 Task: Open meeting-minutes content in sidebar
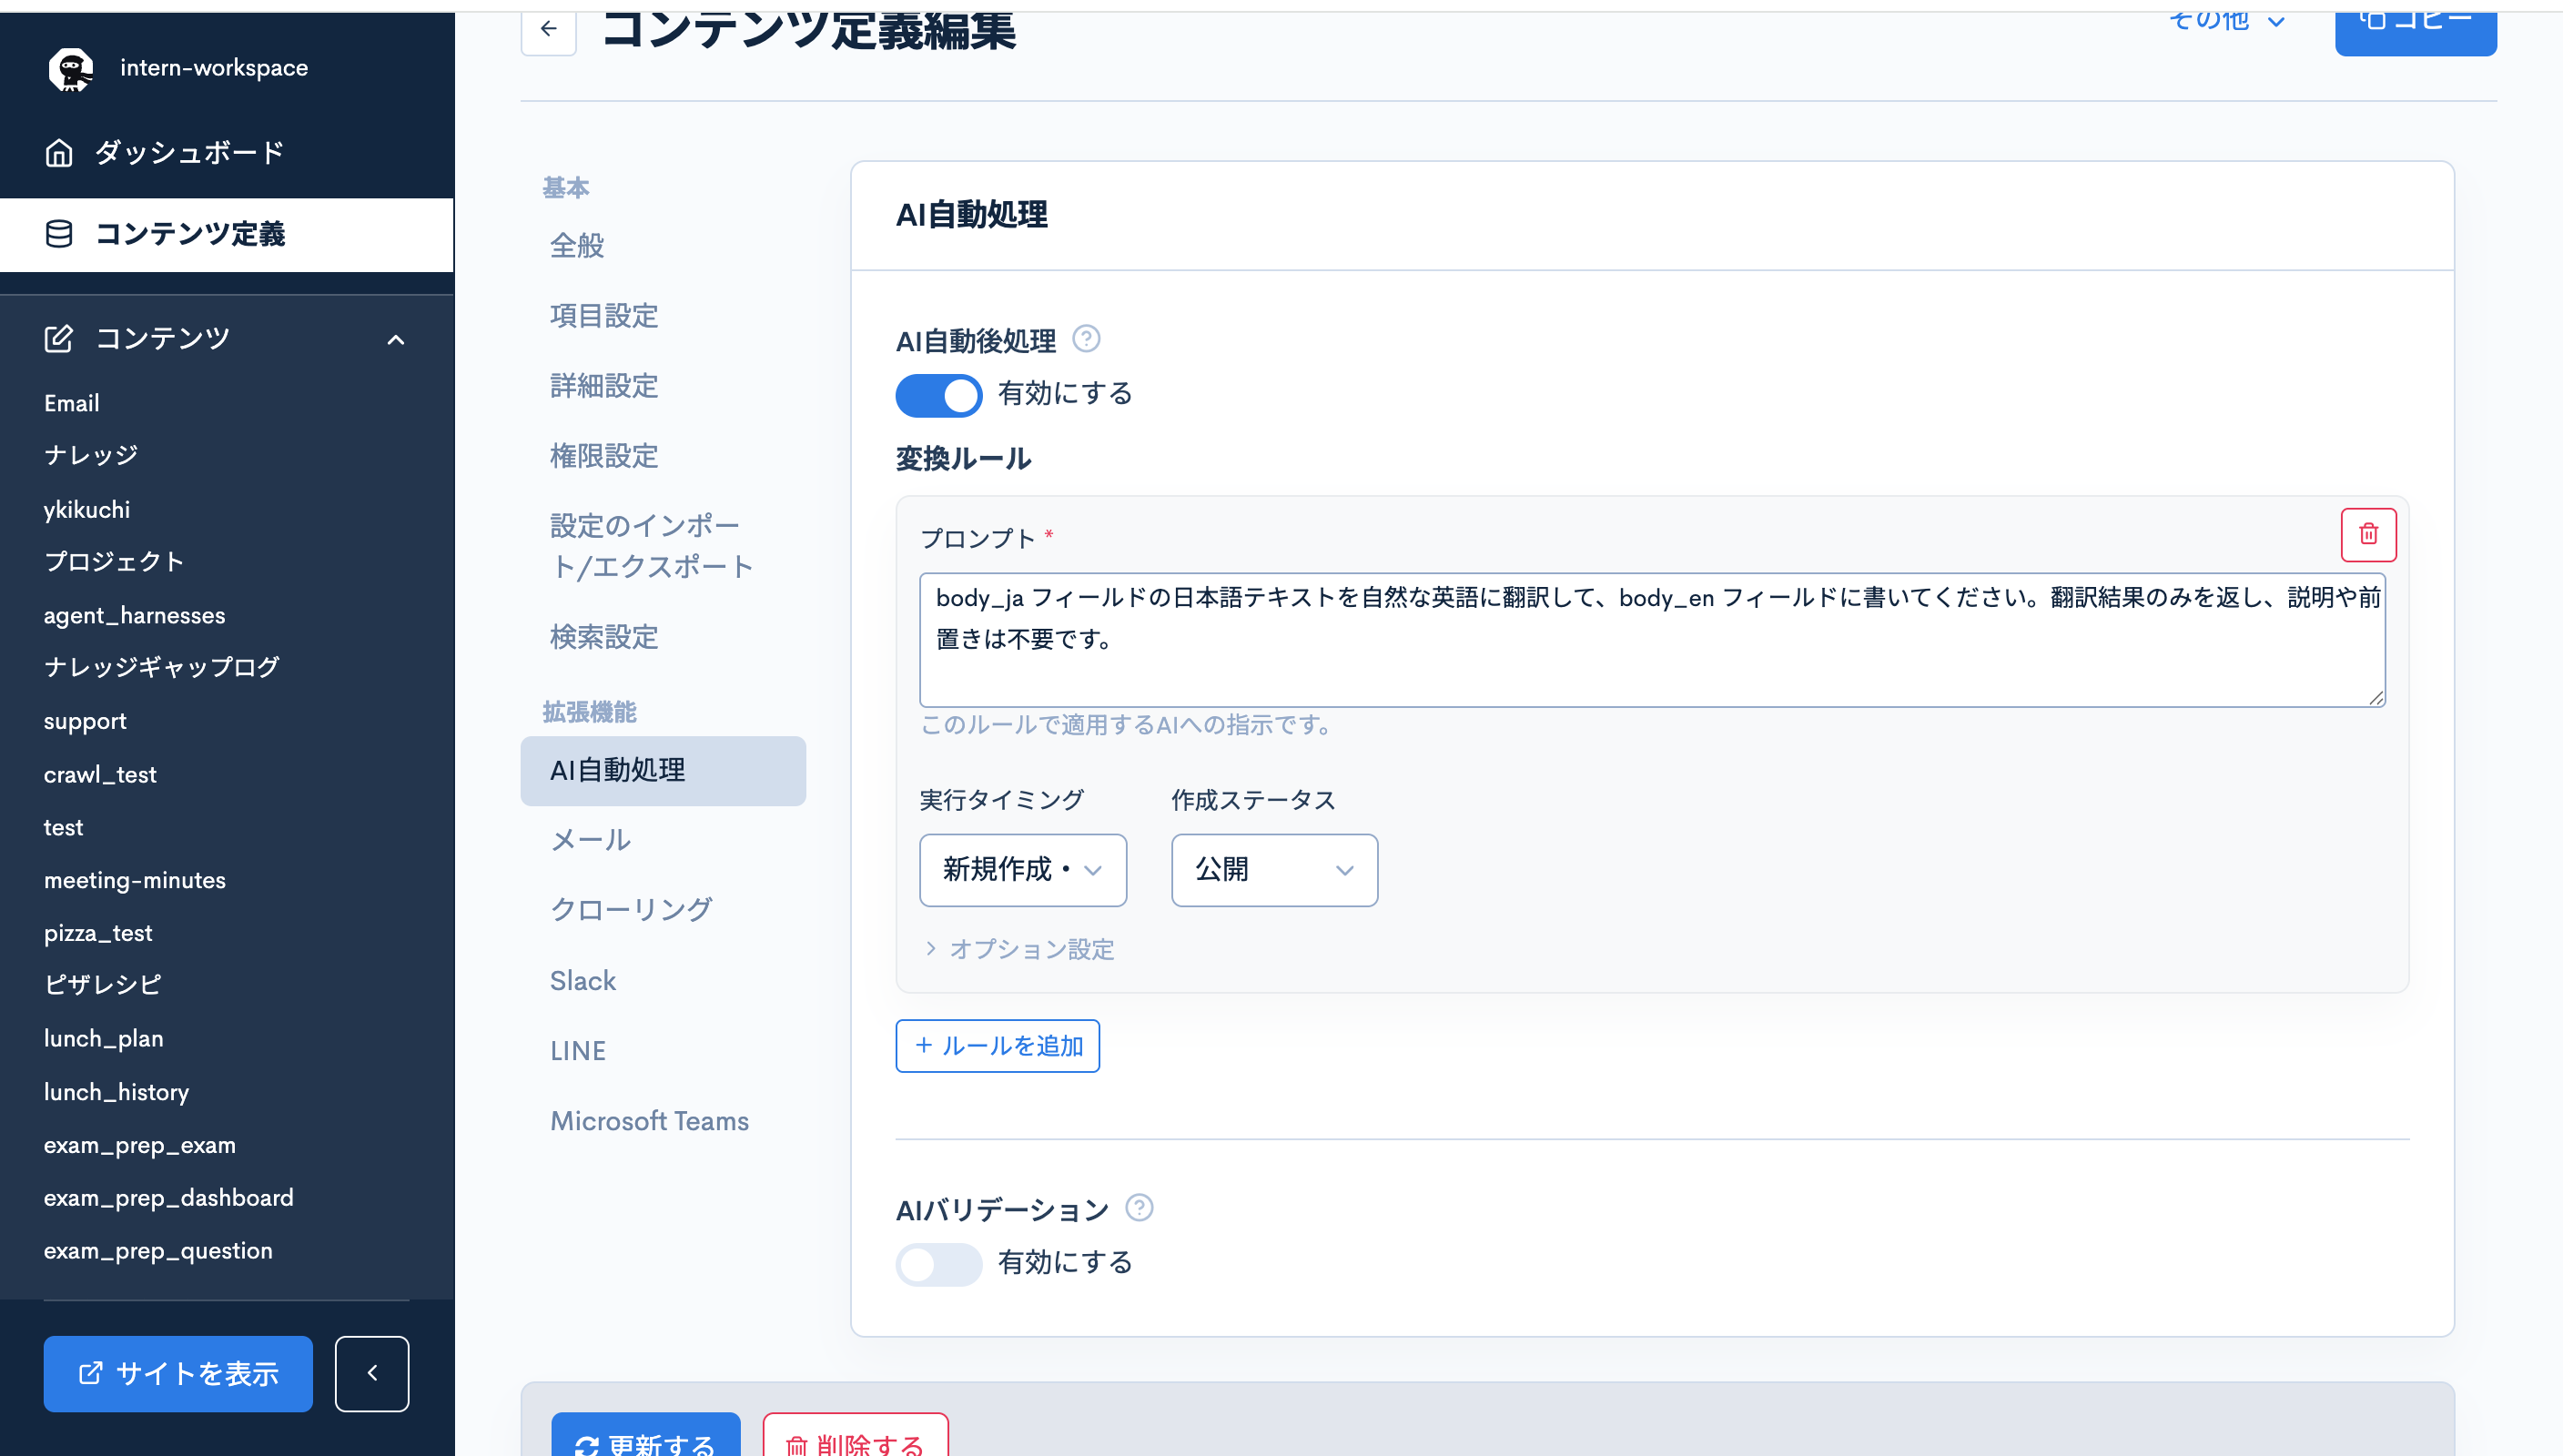pyautogui.click(x=135, y=880)
